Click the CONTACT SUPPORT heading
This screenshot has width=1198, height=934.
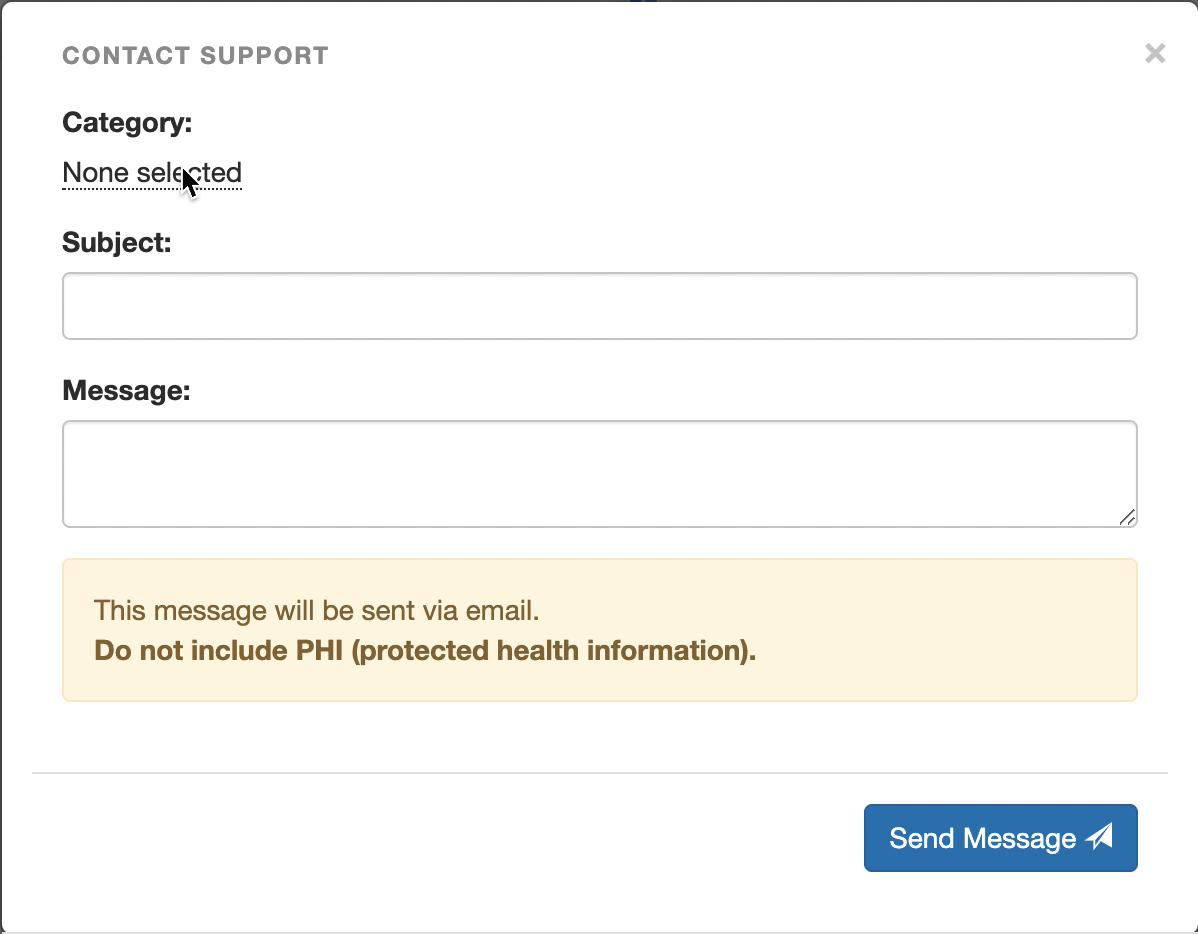point(195,56)
